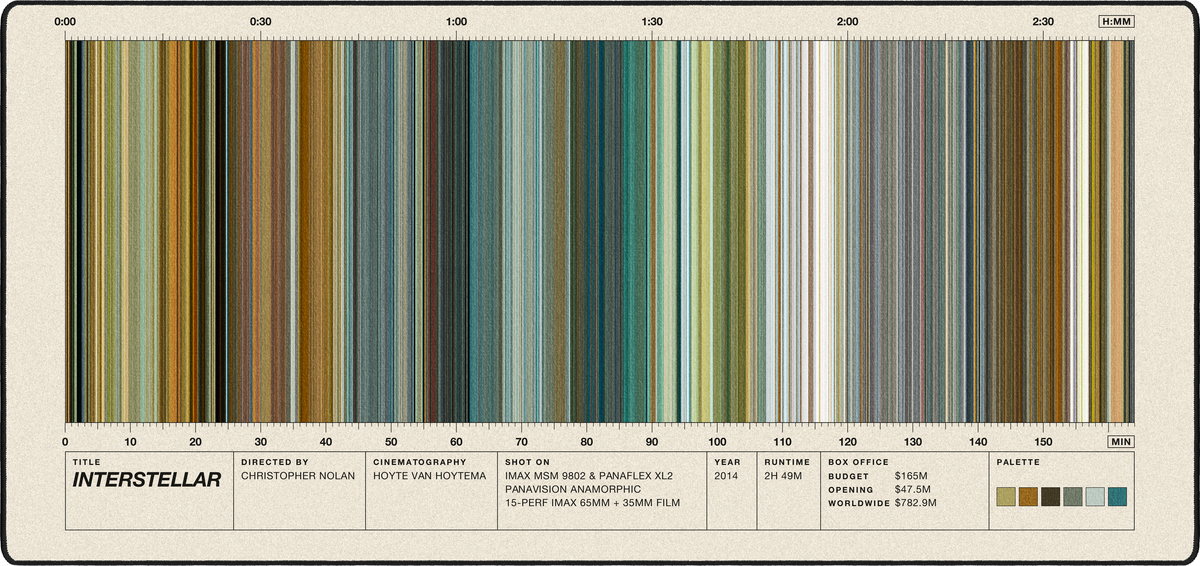Image resolution: width=1200 pixels, height=566 pixels.
Task: Click the 100 minute label
Action: (x=717, y=442)
